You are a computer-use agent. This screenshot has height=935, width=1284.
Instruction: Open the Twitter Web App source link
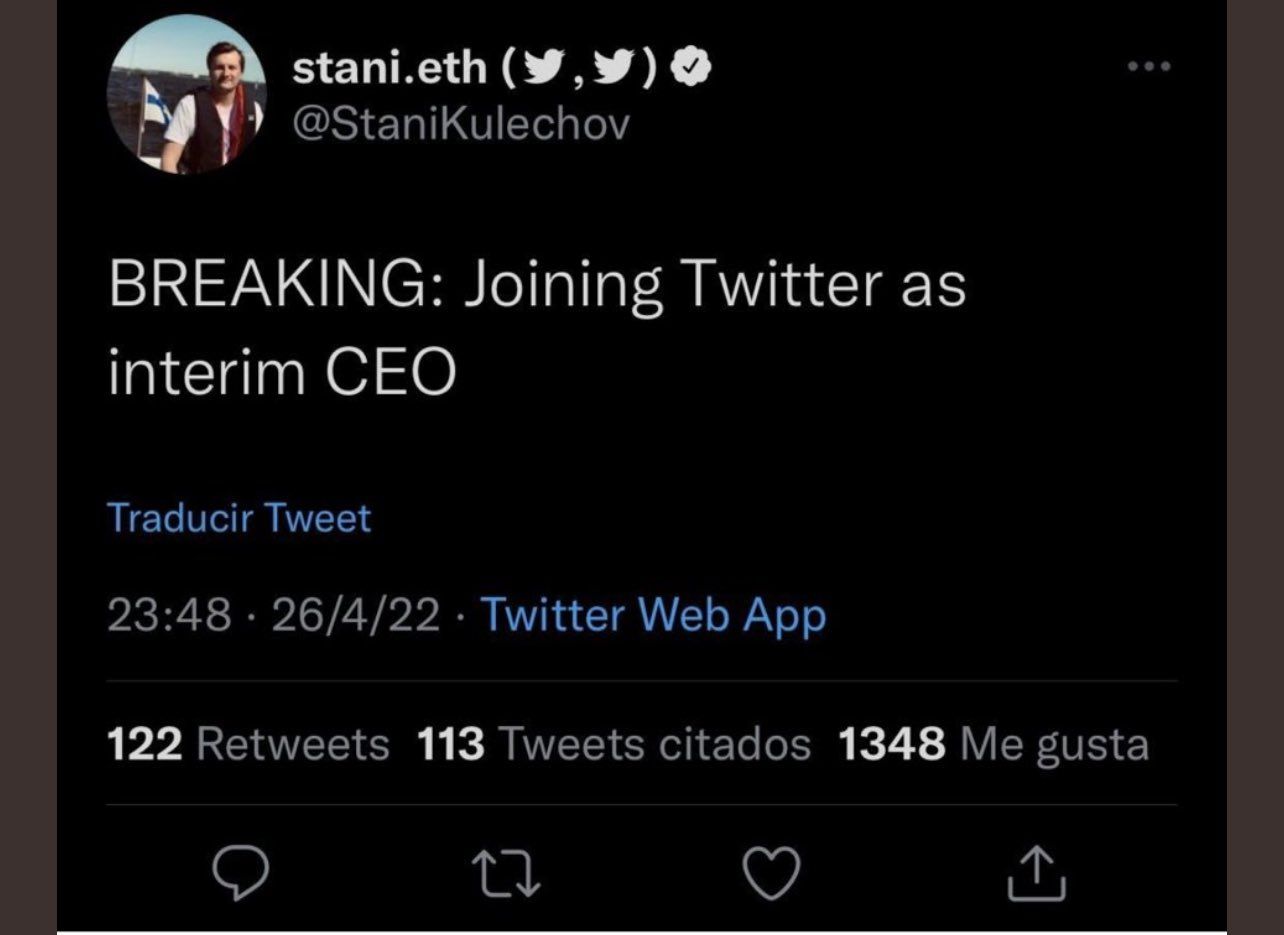tap(654, 615)
